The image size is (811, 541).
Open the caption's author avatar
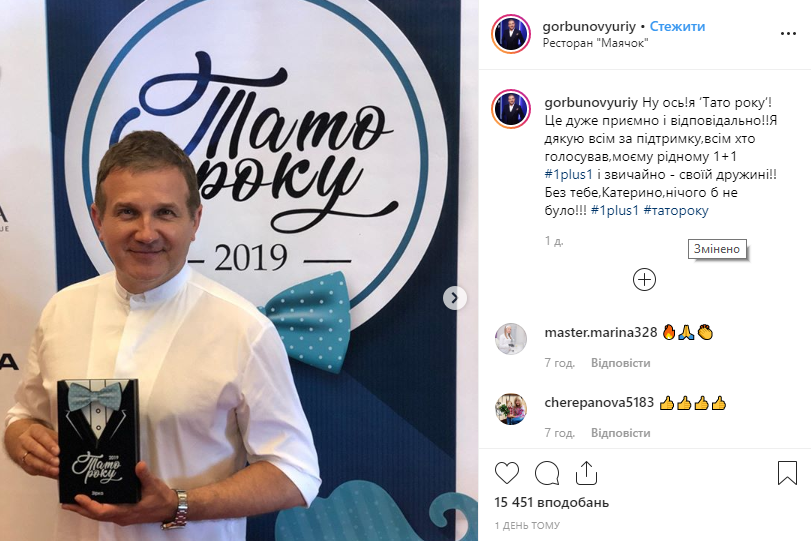pyautogui.click(x=511, y=109)
